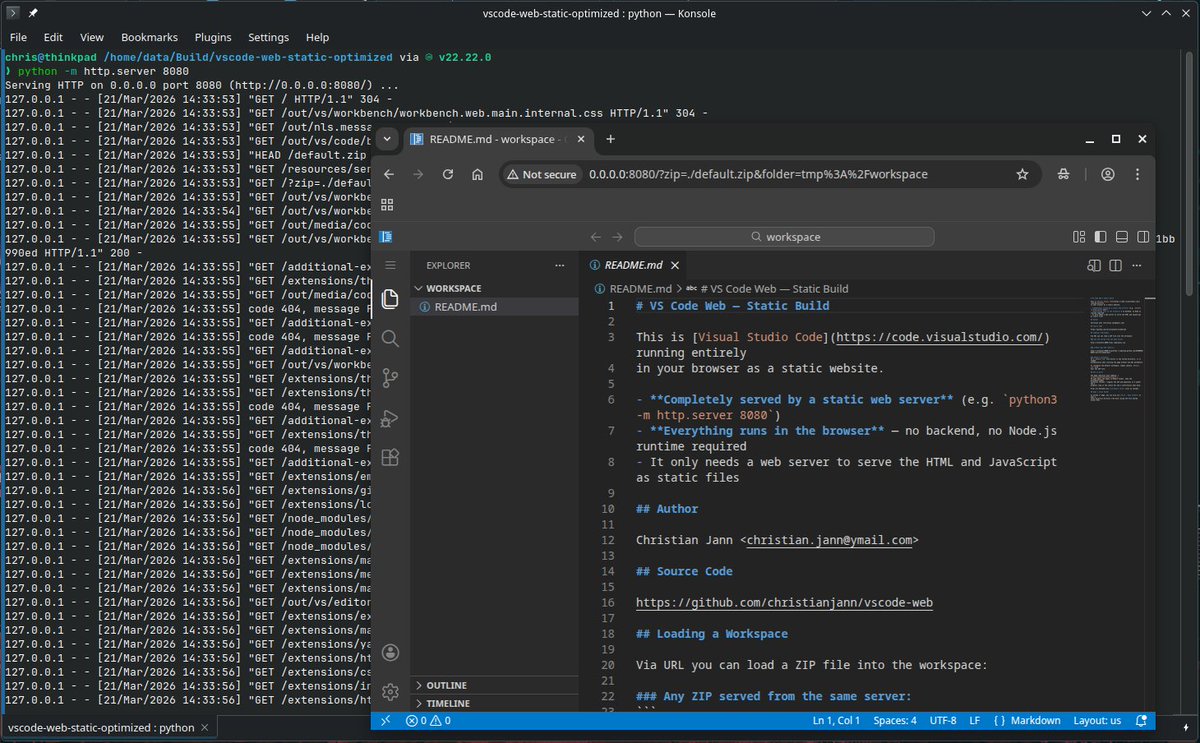This screenshot has height=743, width=1200.
Task: Click browser Back arrow button
Action: click(389, 174)
